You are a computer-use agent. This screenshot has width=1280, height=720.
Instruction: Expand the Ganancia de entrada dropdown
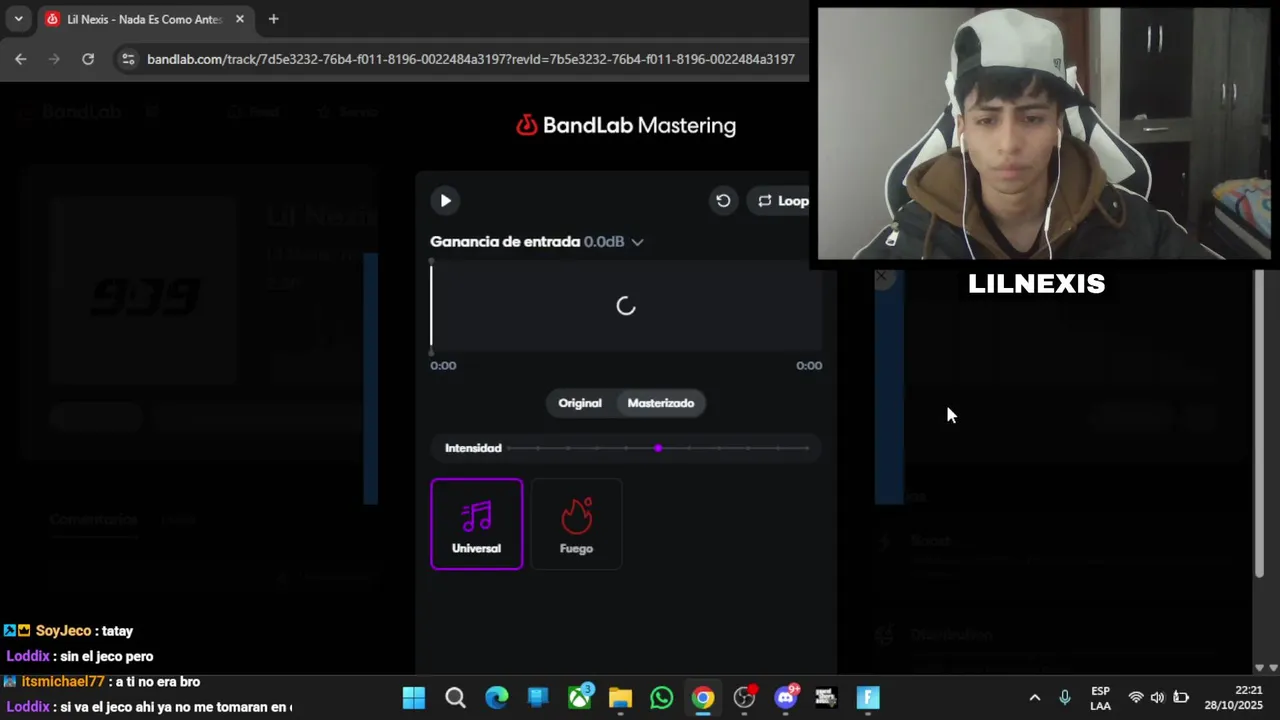(637, 242)
